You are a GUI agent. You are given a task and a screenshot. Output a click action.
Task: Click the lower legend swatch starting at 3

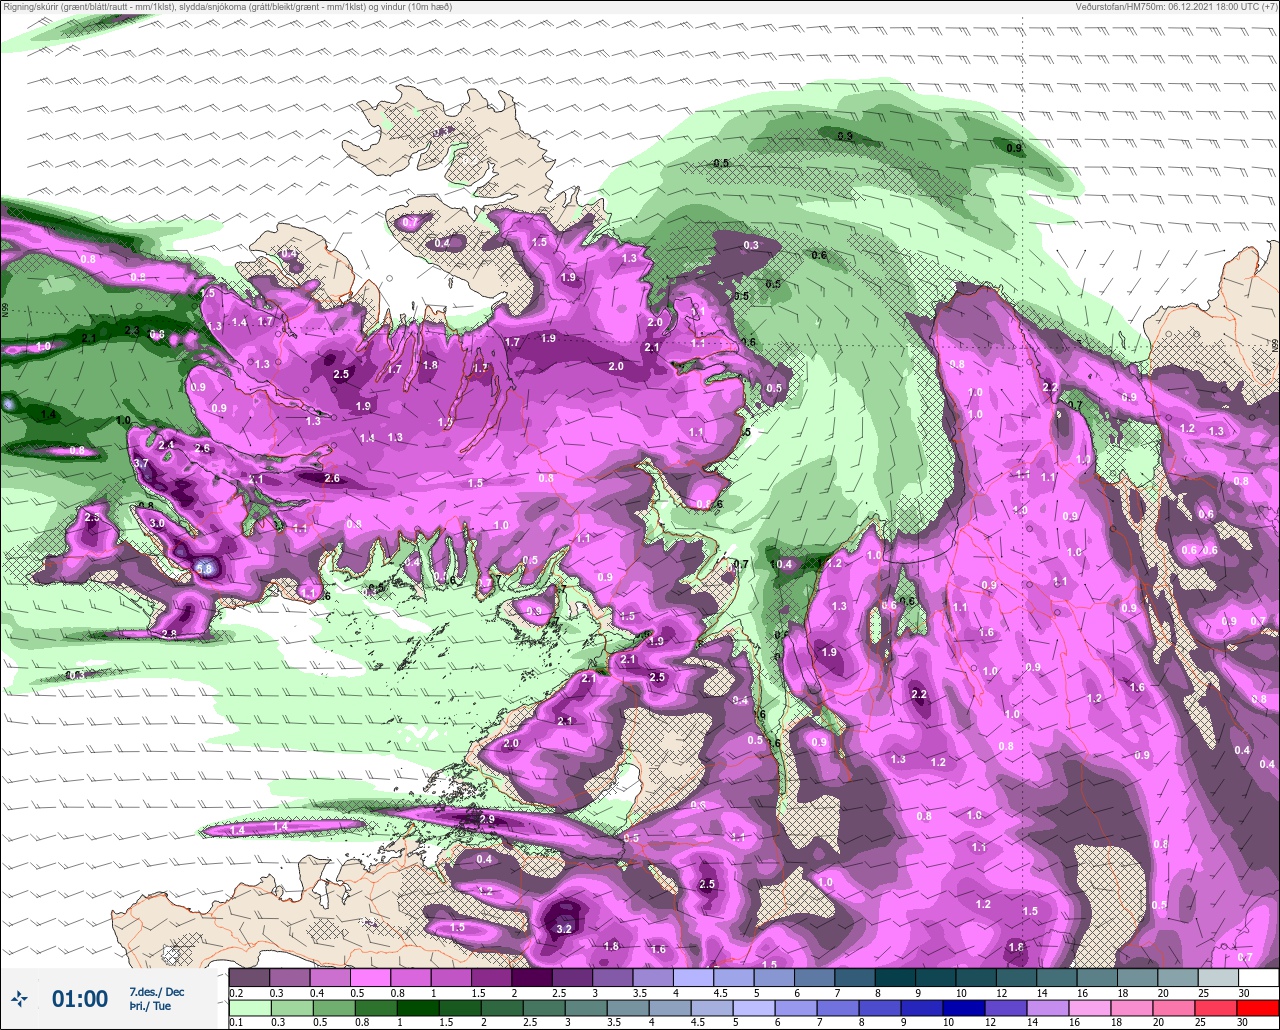[x=587, y=1008]
